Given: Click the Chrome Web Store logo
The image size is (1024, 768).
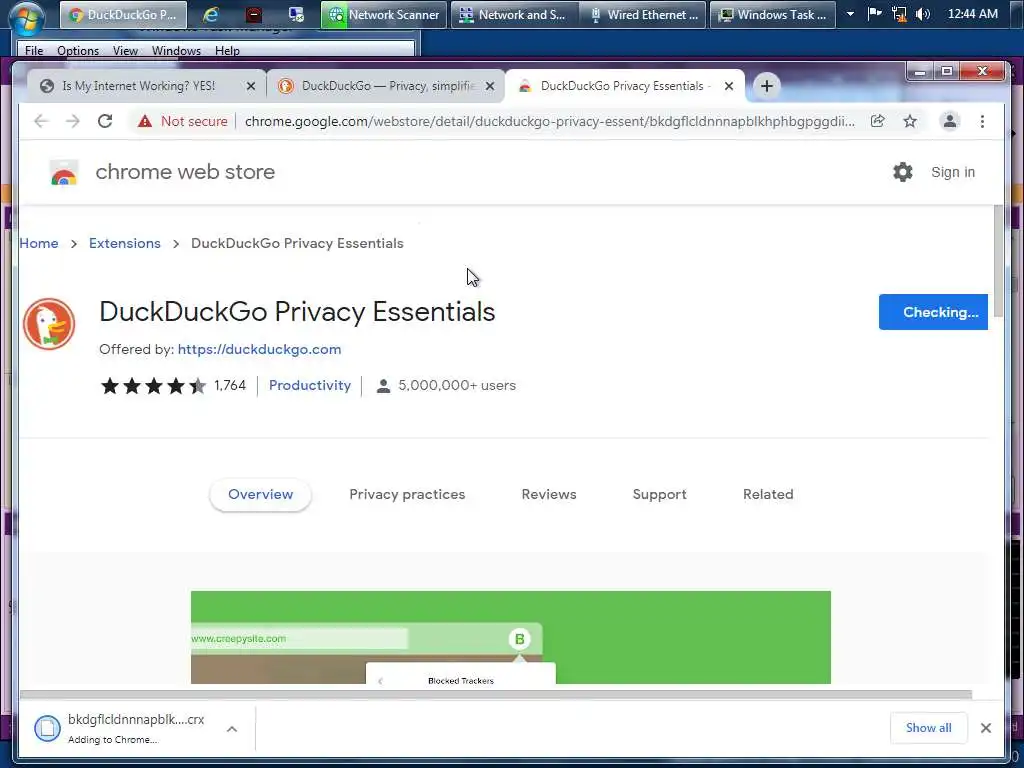Looking at the screenshot, I should click(64, 173).
